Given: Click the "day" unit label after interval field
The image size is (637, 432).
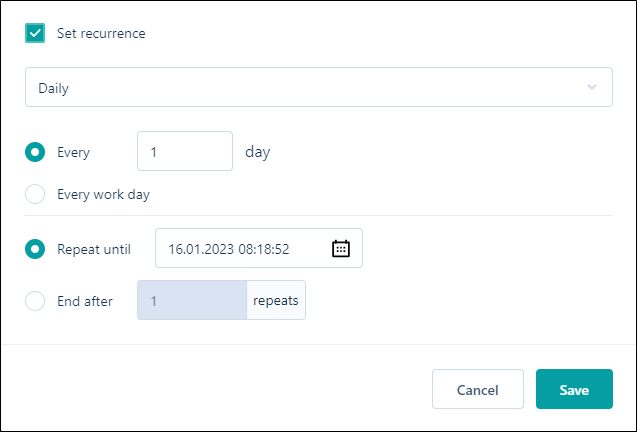Looking at the screenshot, I should [x=257, y=152].
